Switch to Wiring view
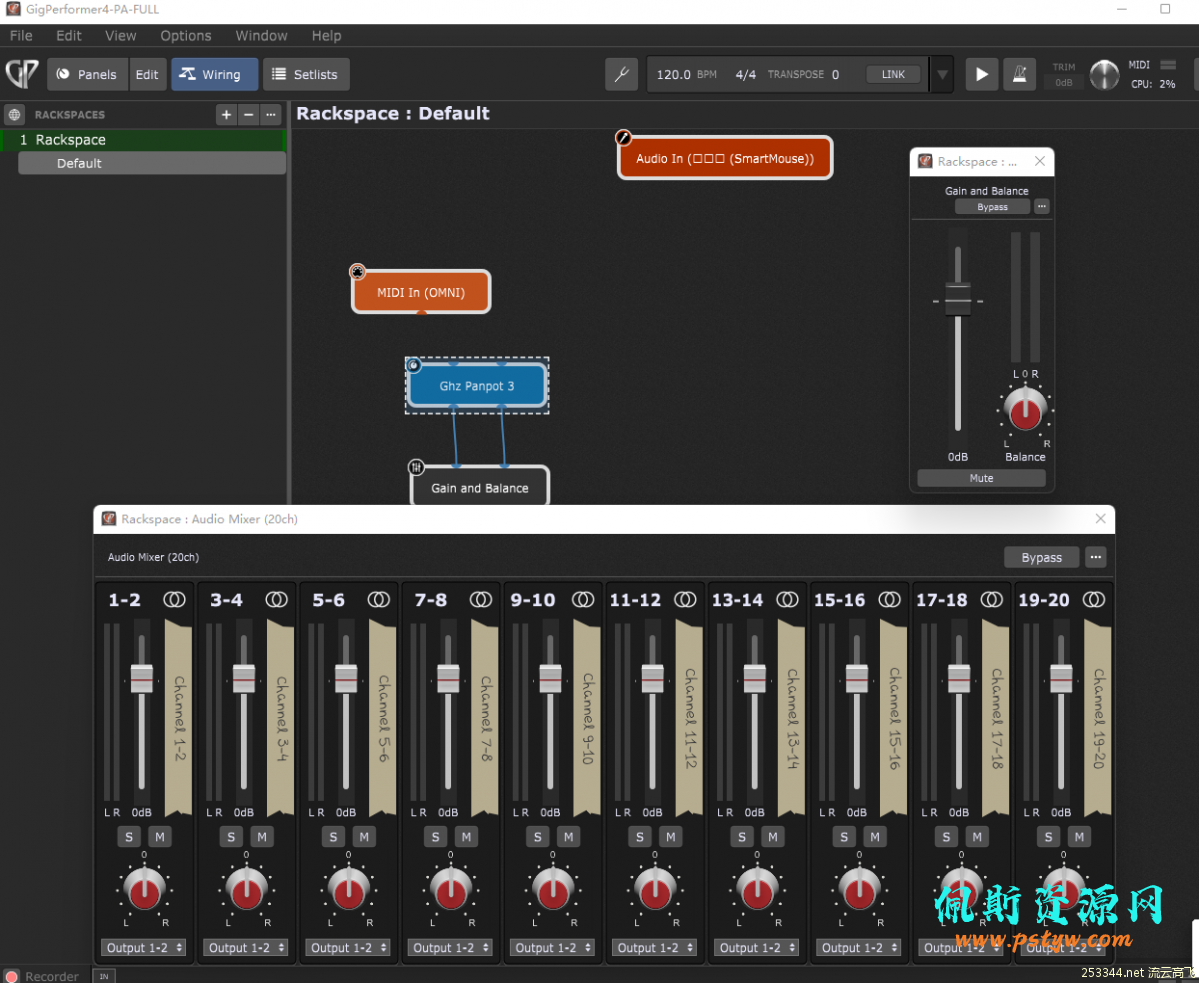 pyautogui.click(x=214, y=74)
